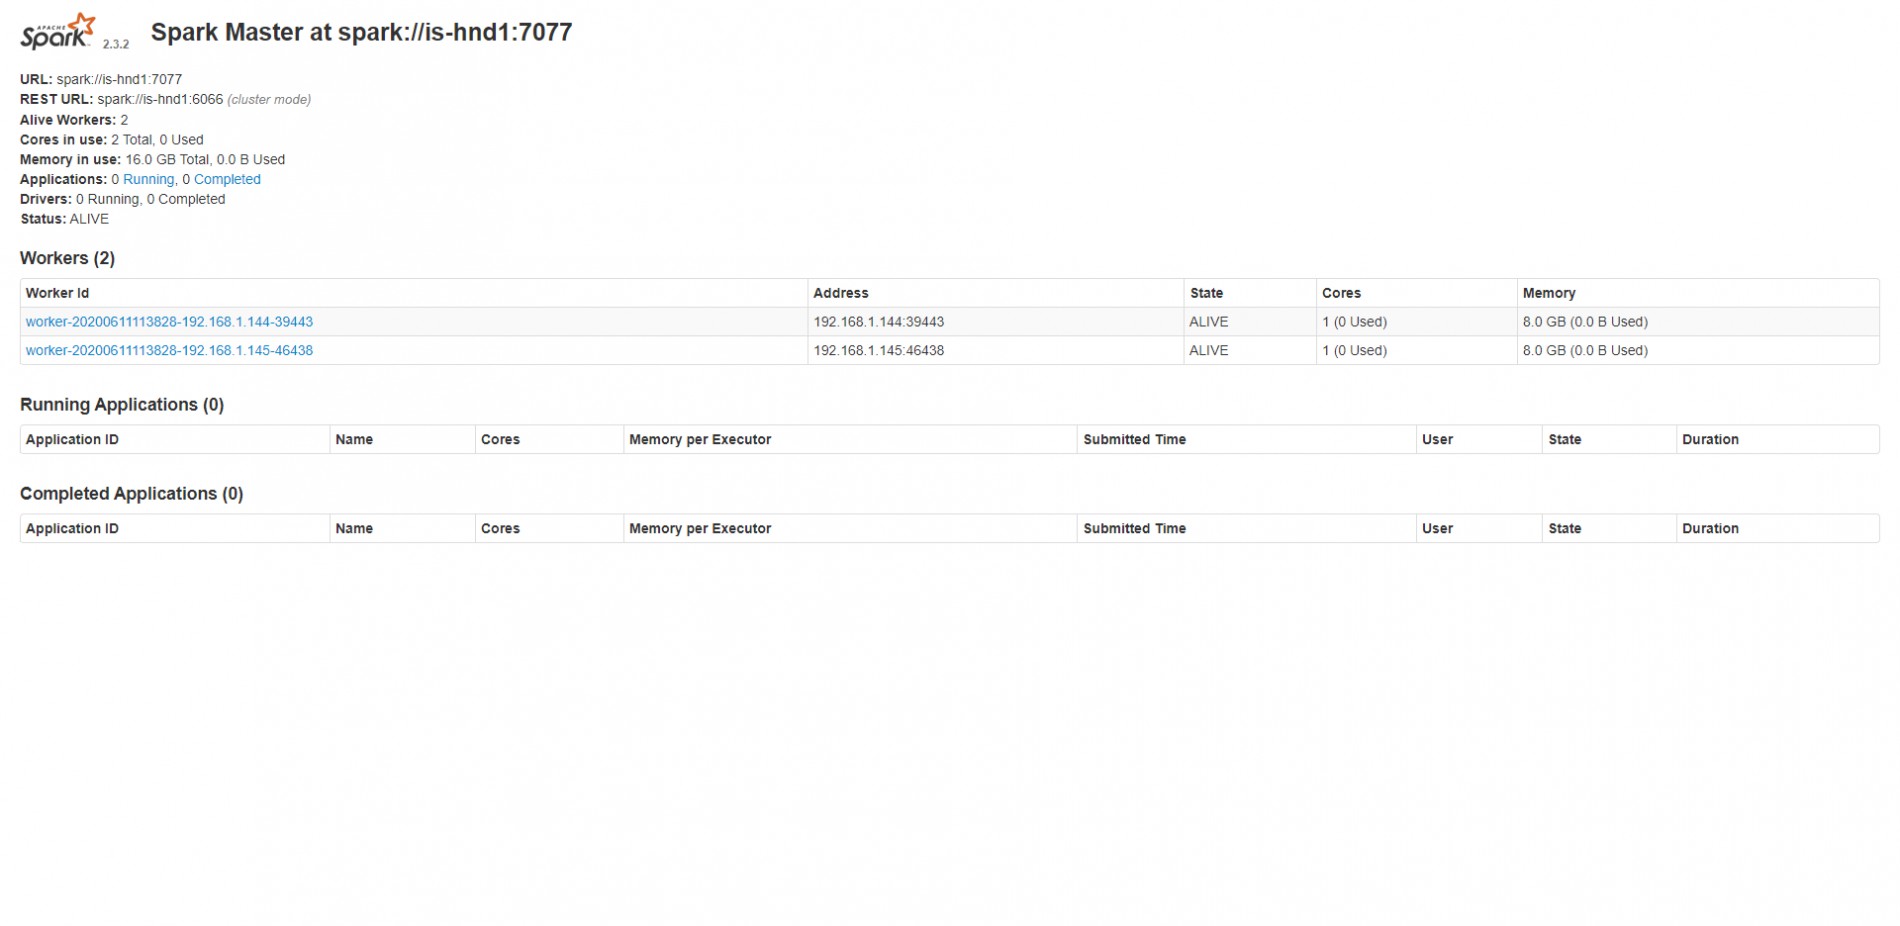
Task: Click the Completed Applications (0) heading
Action: click(x=131, y=494)
